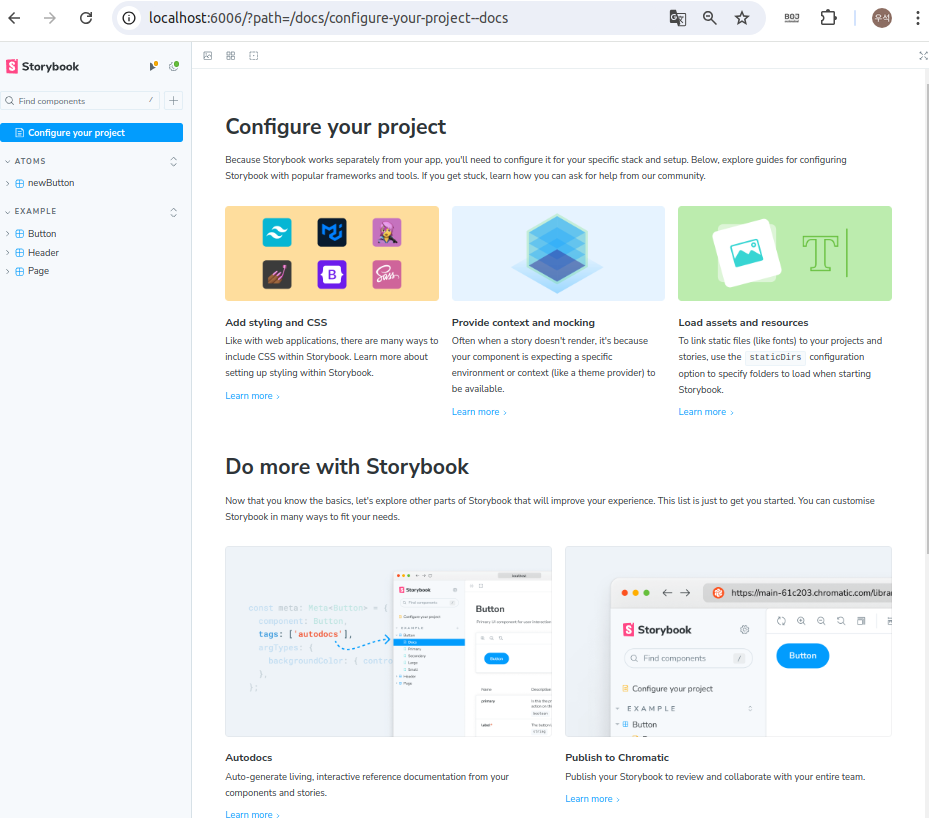Bookmark this page with the star
Viewport: 929px width, 818px height.
pos(742,18)
